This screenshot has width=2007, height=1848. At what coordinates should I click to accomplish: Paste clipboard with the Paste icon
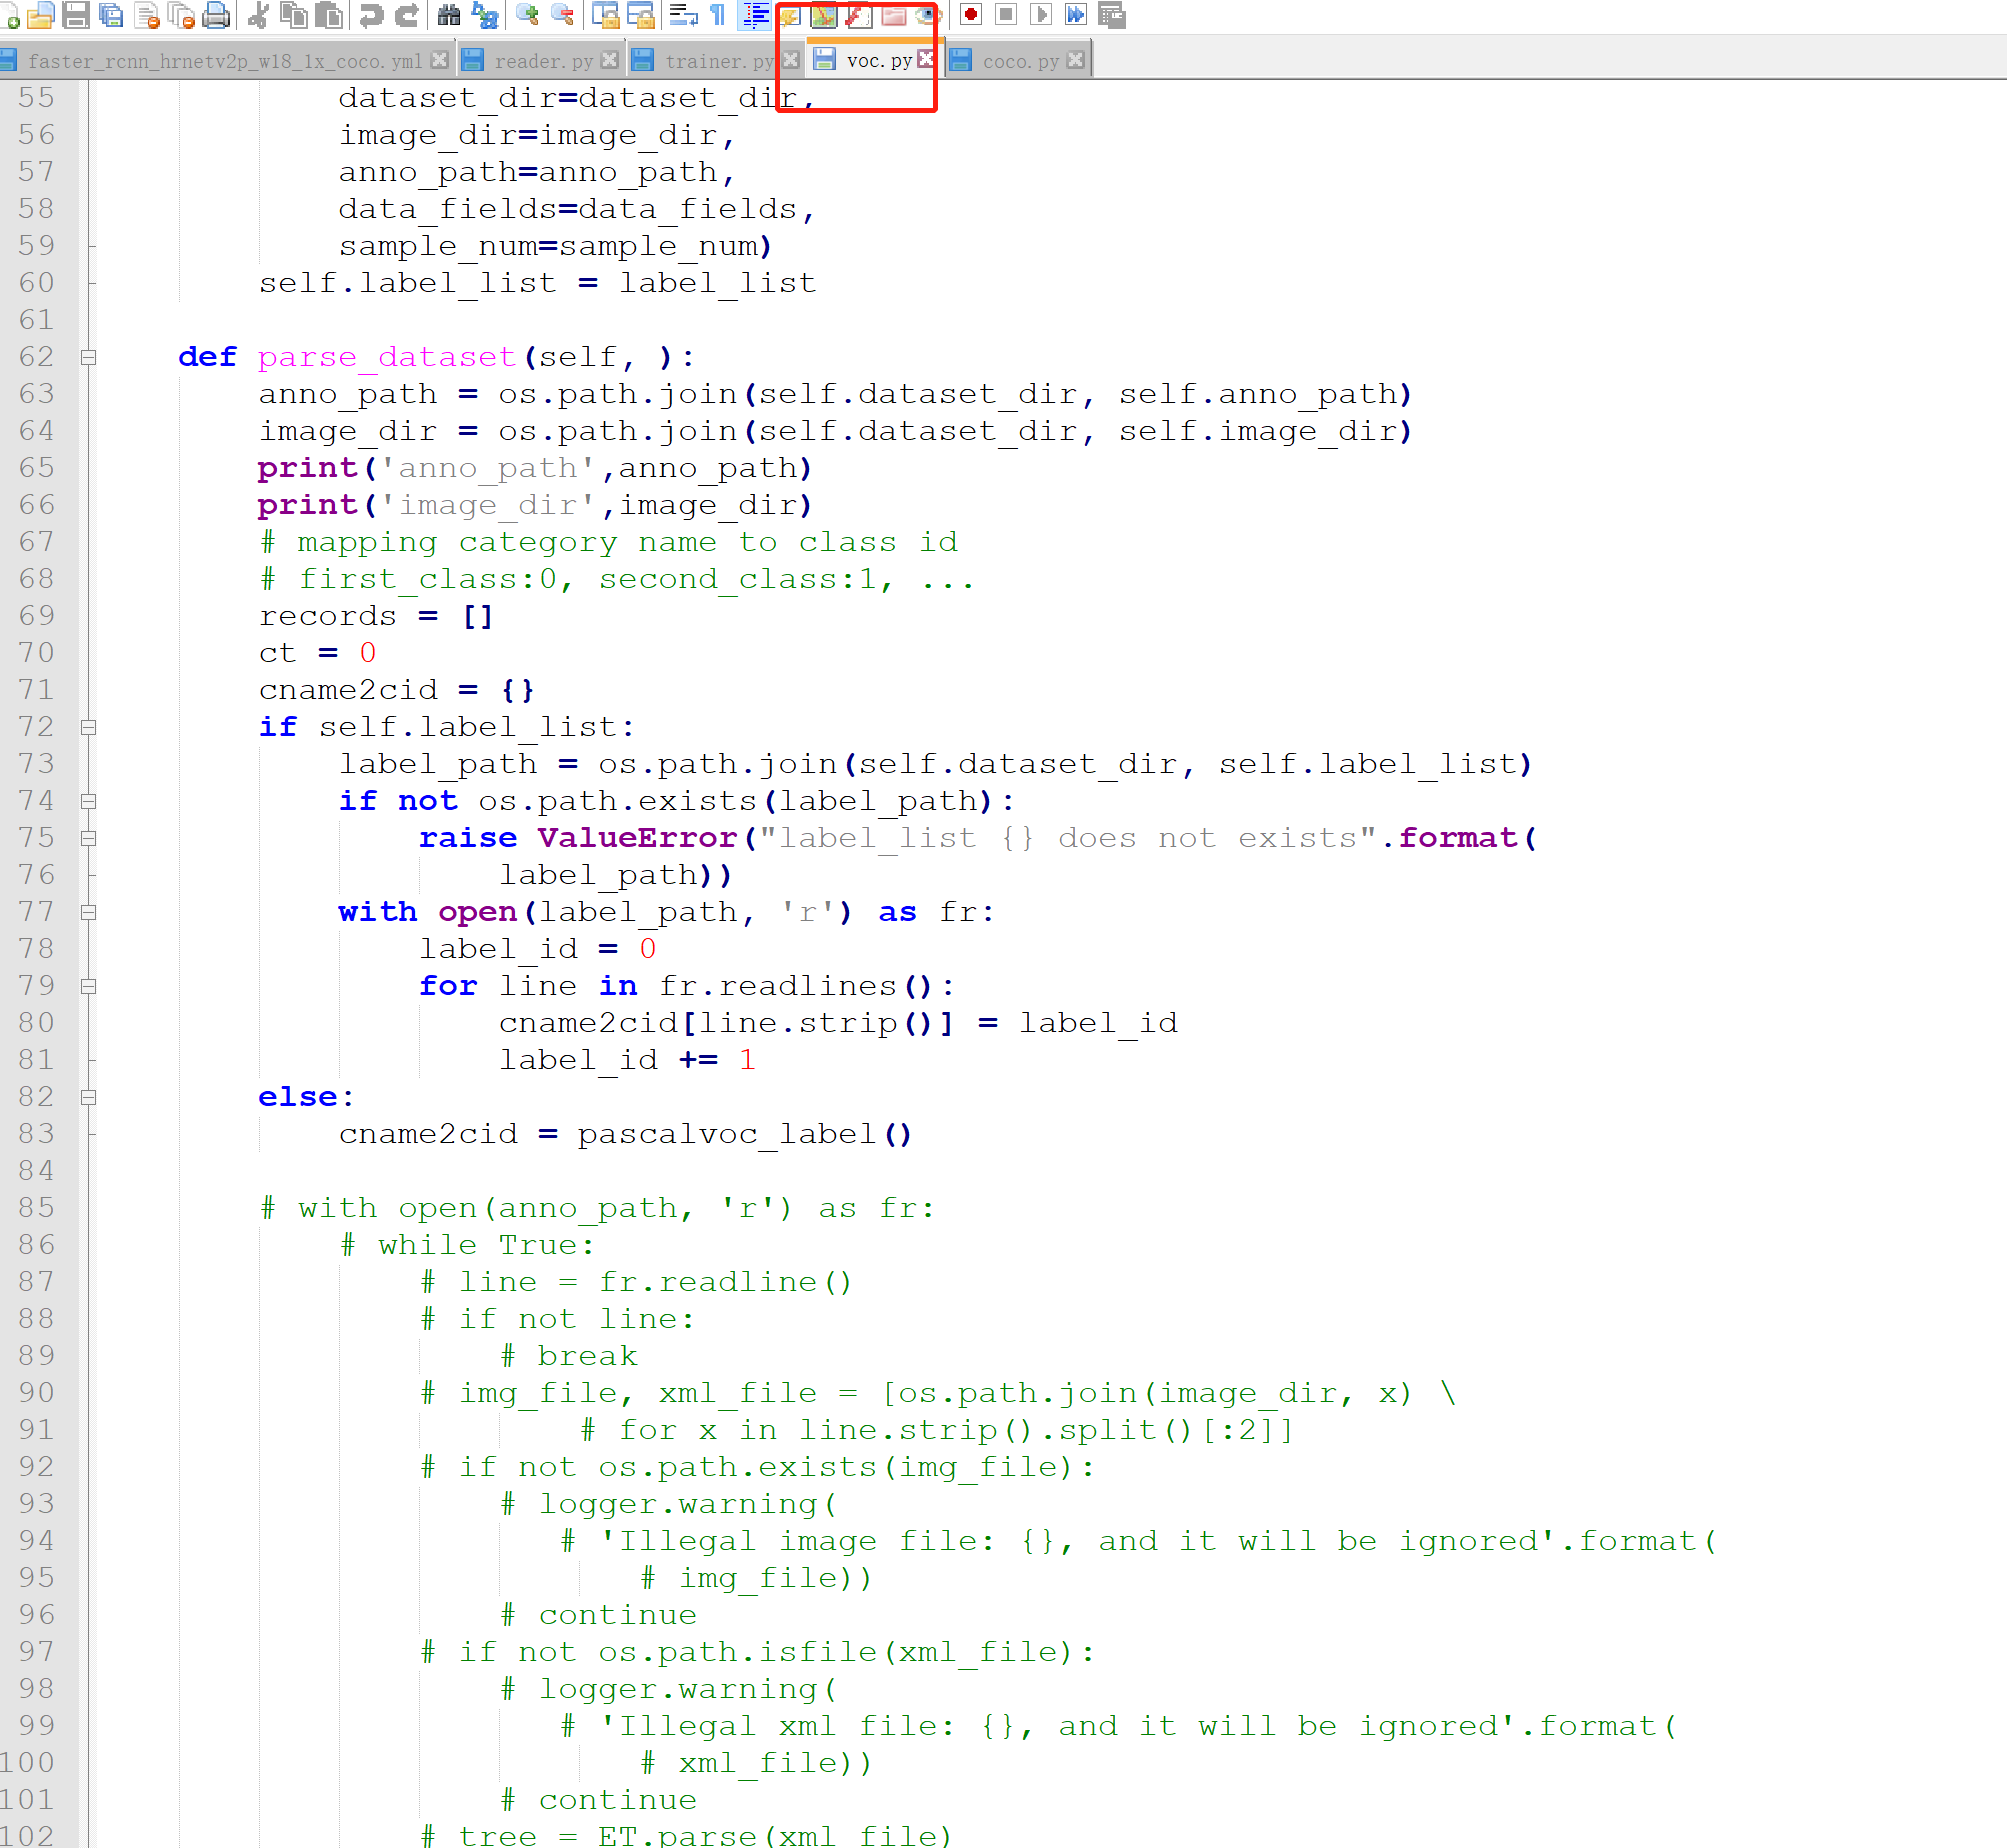[x=329, y=15]
